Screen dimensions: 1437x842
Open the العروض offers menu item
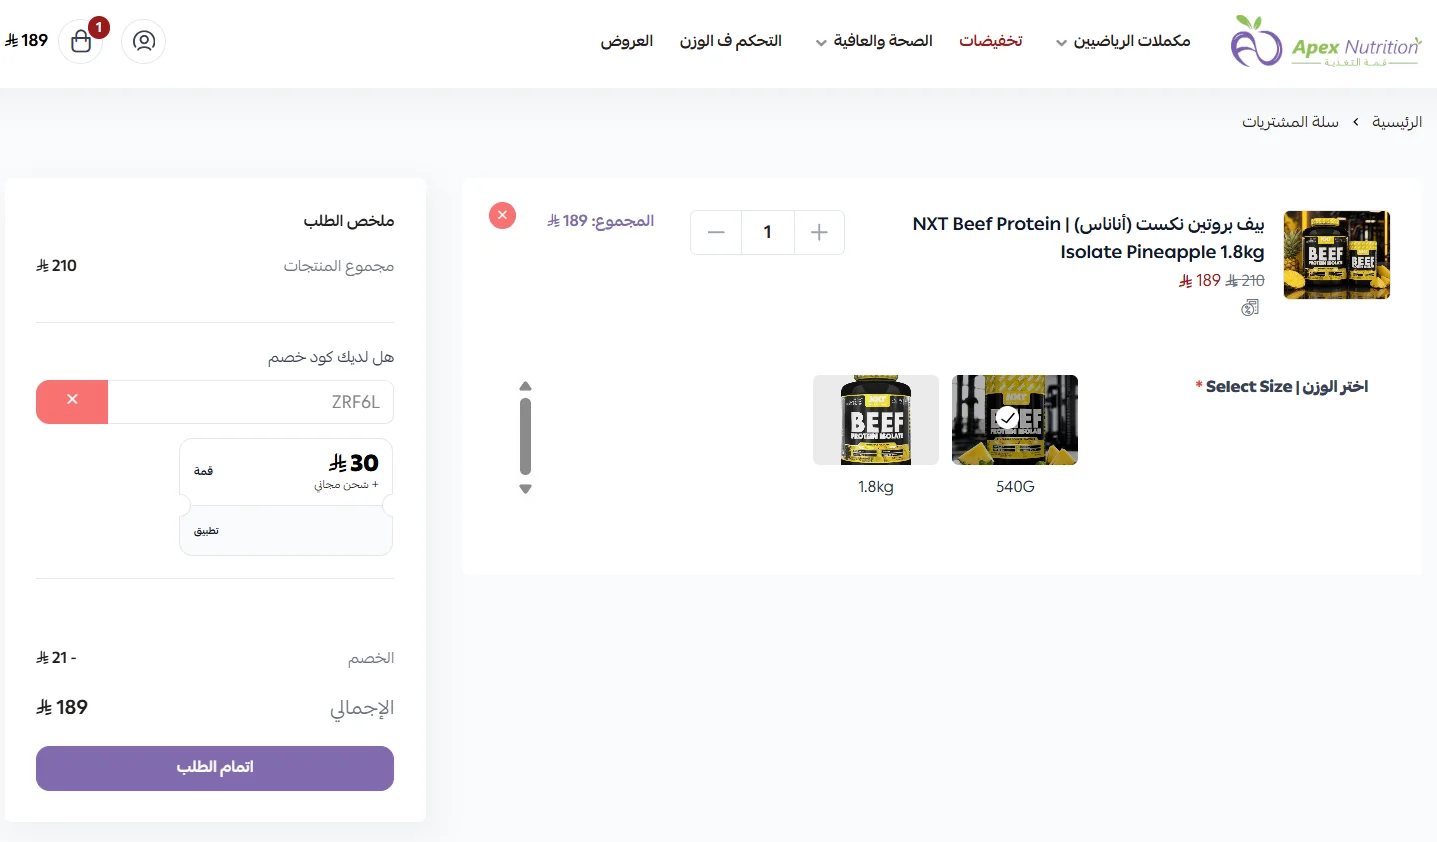click(627, 41)
